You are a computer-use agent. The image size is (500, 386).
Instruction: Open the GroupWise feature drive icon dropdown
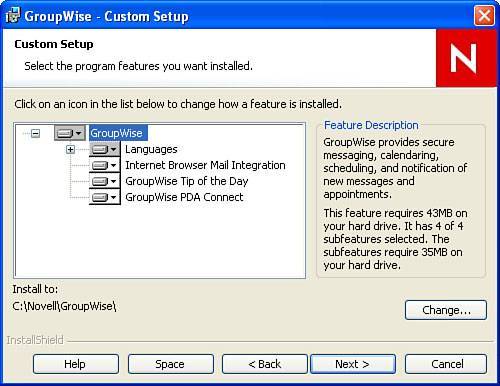[x=70, y=133]
